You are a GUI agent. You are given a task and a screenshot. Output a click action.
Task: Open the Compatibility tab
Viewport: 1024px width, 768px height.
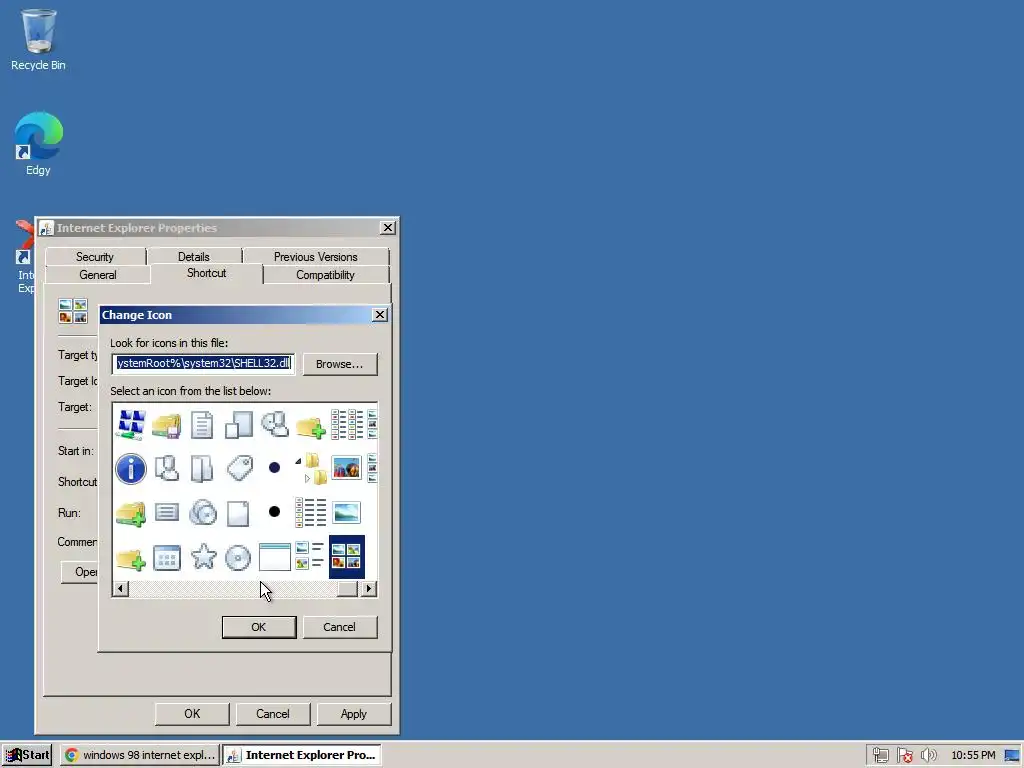325,275
